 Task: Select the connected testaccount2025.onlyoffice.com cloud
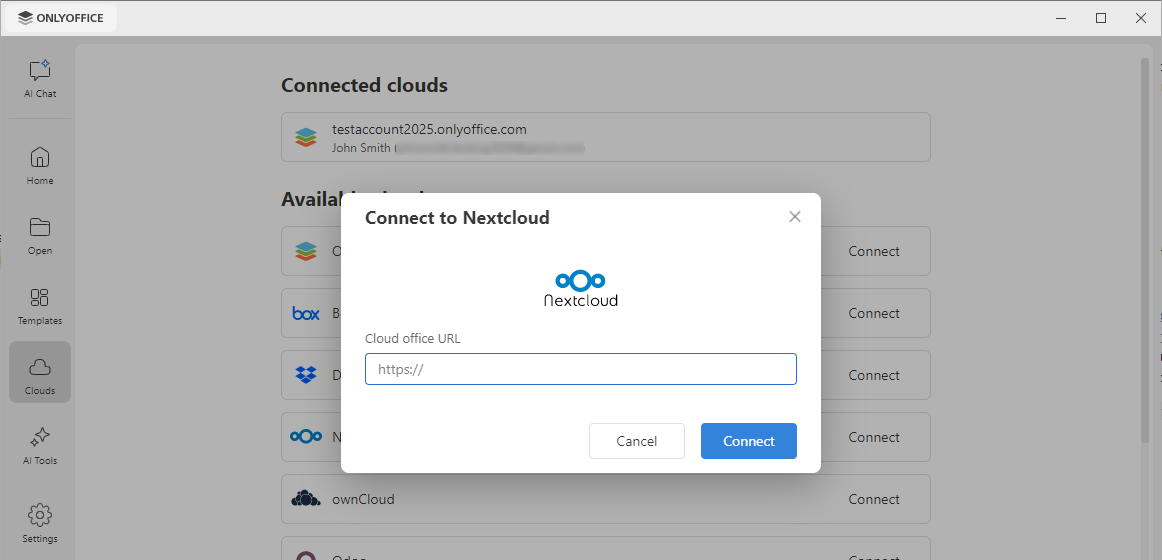point(605,137)
